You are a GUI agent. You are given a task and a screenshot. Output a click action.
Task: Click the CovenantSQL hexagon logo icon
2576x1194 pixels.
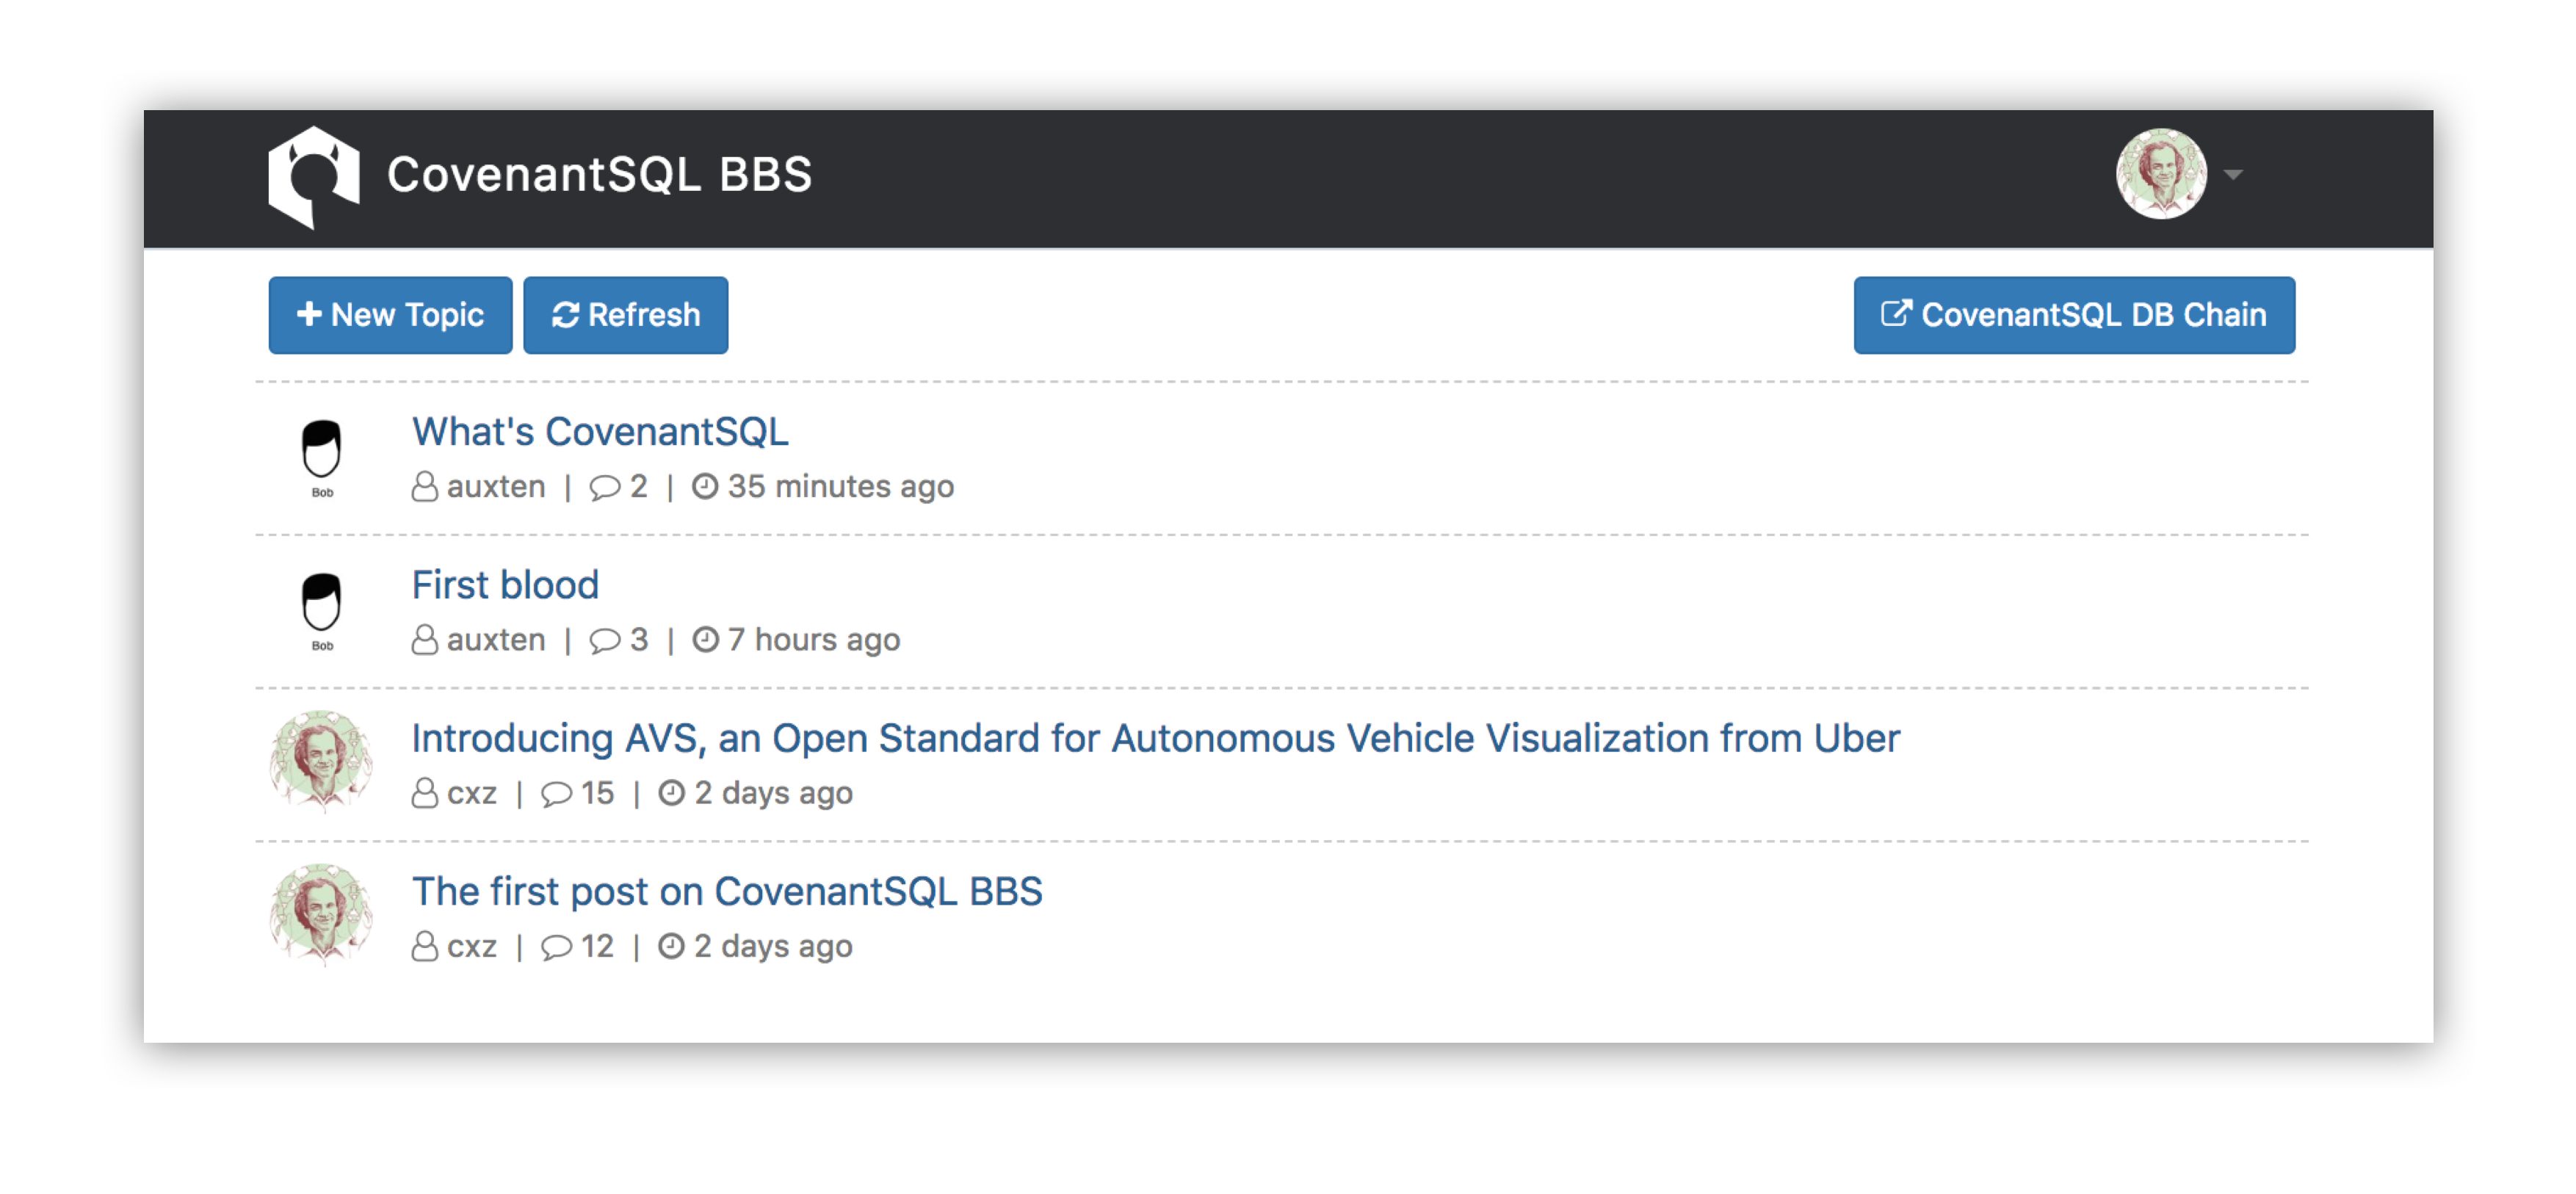(x=313, y=177)
